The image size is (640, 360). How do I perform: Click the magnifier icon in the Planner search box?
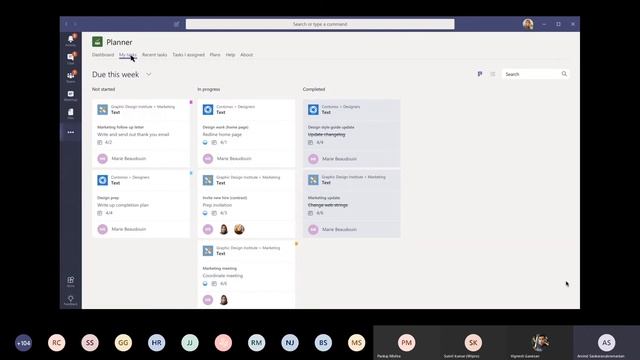564,74
